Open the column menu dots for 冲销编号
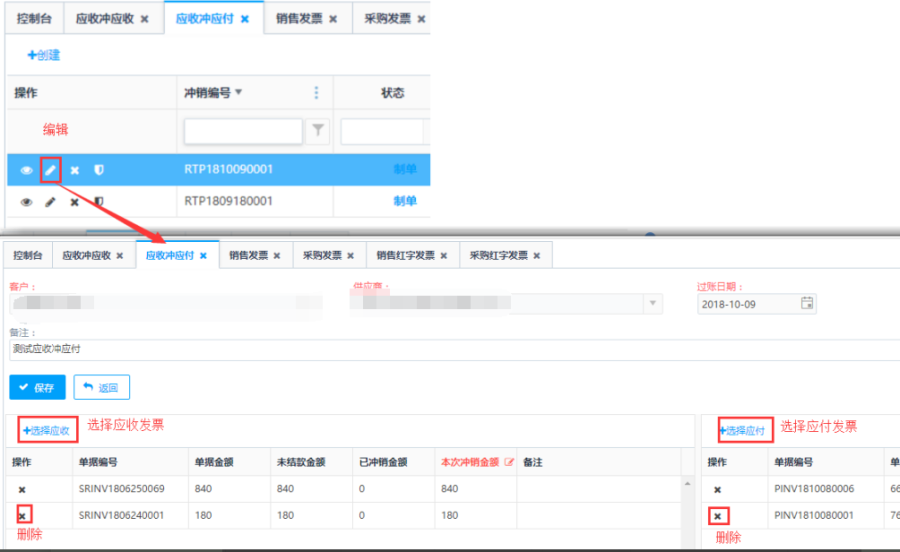 (317, 93)
